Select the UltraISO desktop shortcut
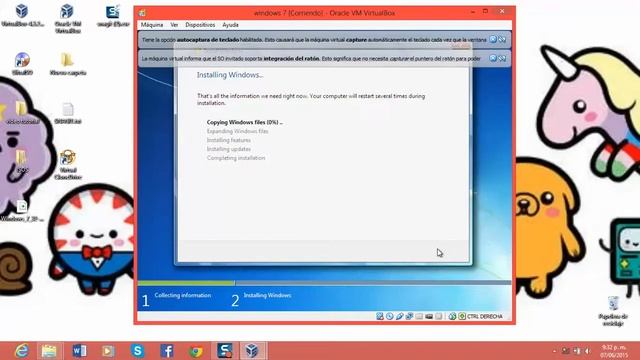This screenshot has width=640, height=360. [22, 64]
